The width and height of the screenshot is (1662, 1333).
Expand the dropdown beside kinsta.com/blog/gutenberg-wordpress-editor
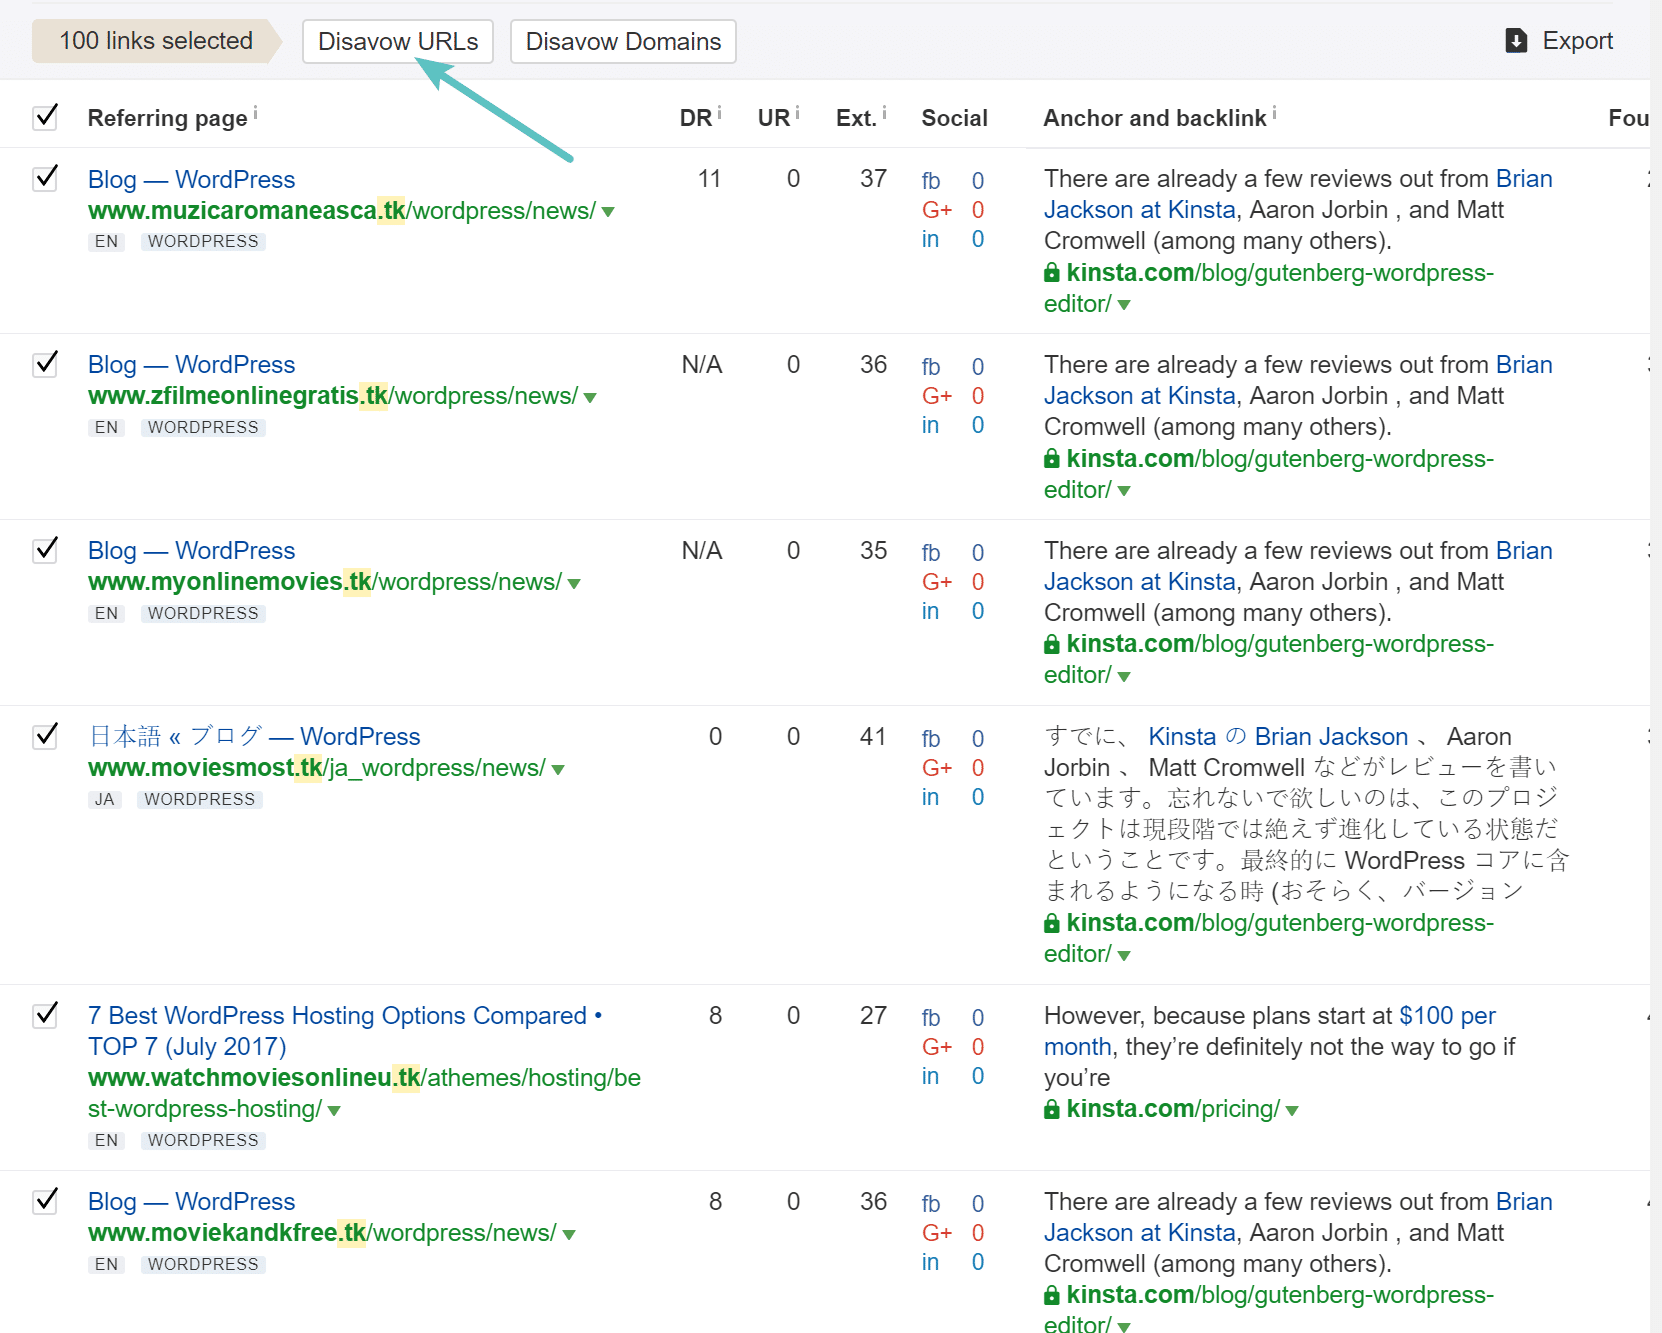(x=1125, y=305)
